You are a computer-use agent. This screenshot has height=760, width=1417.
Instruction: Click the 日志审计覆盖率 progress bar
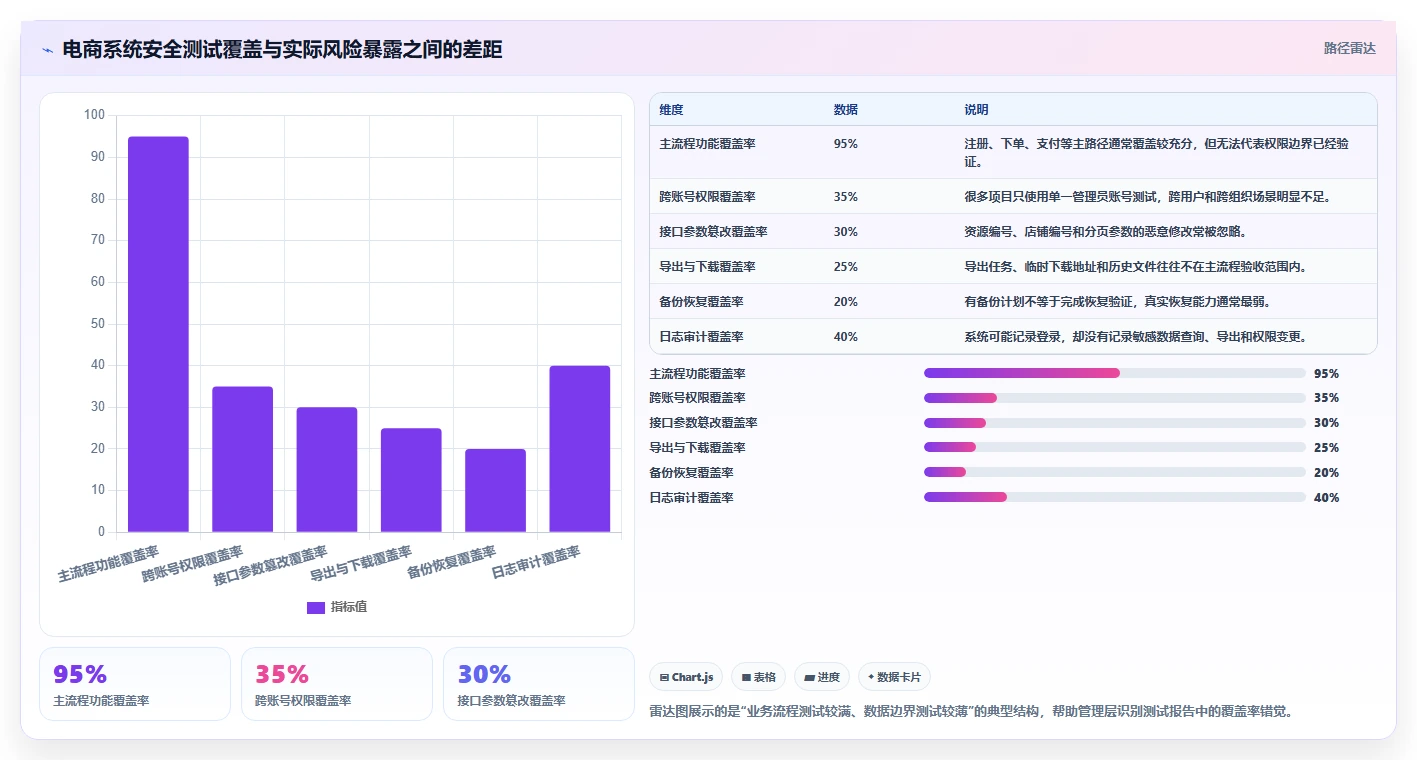pyautogui.click(x=1115, y=497)
